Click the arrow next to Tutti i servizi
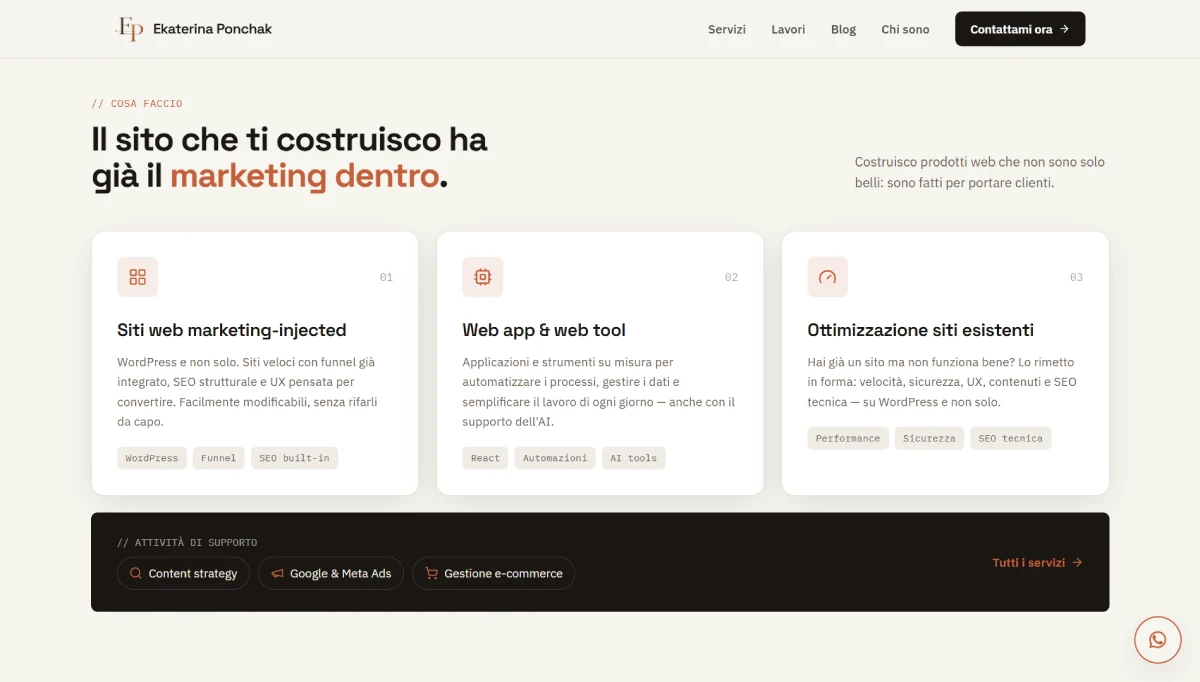Viewport: 1200px width, 682px height. point(1077,563)
